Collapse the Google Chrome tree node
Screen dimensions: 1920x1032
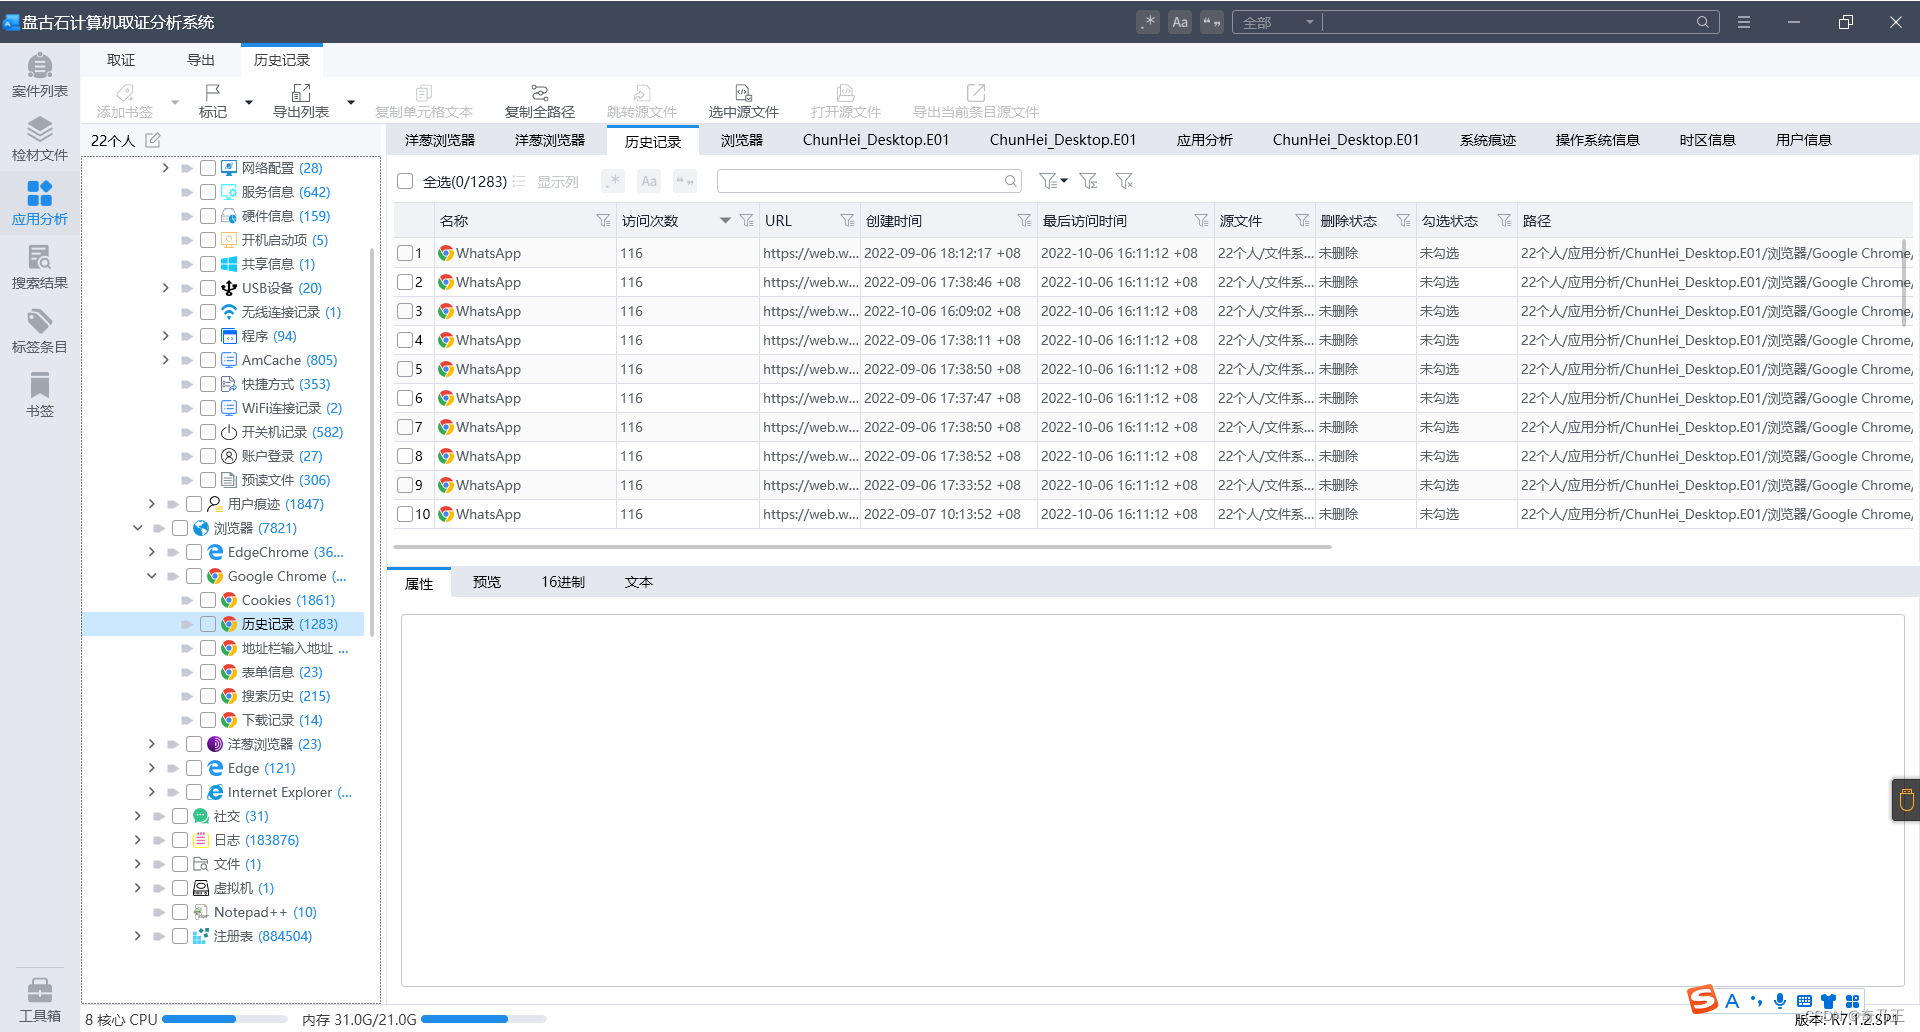[152, 576]
